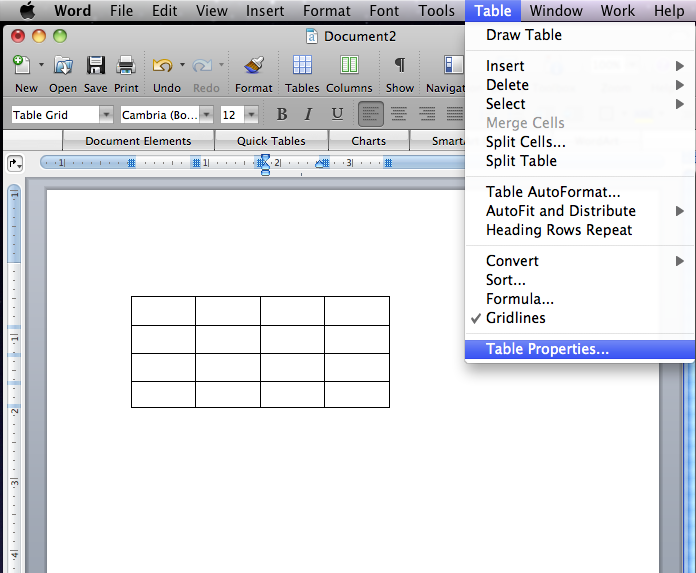Screen dimensions: 696x573
Task: Click the right indent marker on ruler
Action: tap(320, 164)
